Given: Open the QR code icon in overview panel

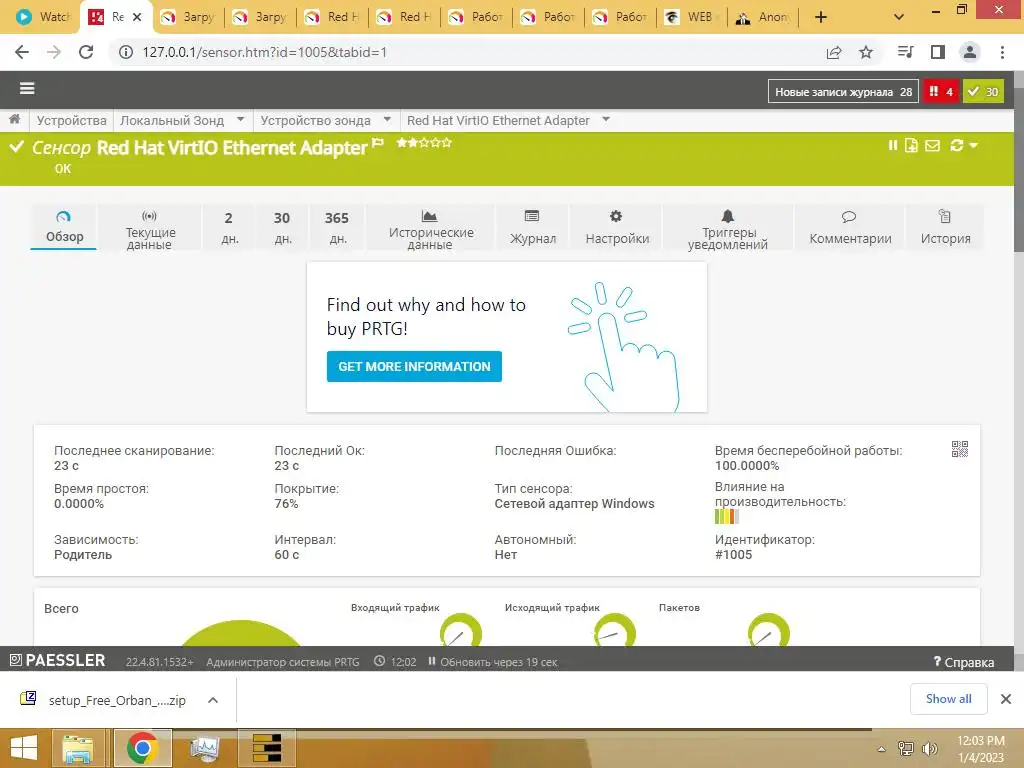Looking at the screenshot, I should [x=960, y=449].
